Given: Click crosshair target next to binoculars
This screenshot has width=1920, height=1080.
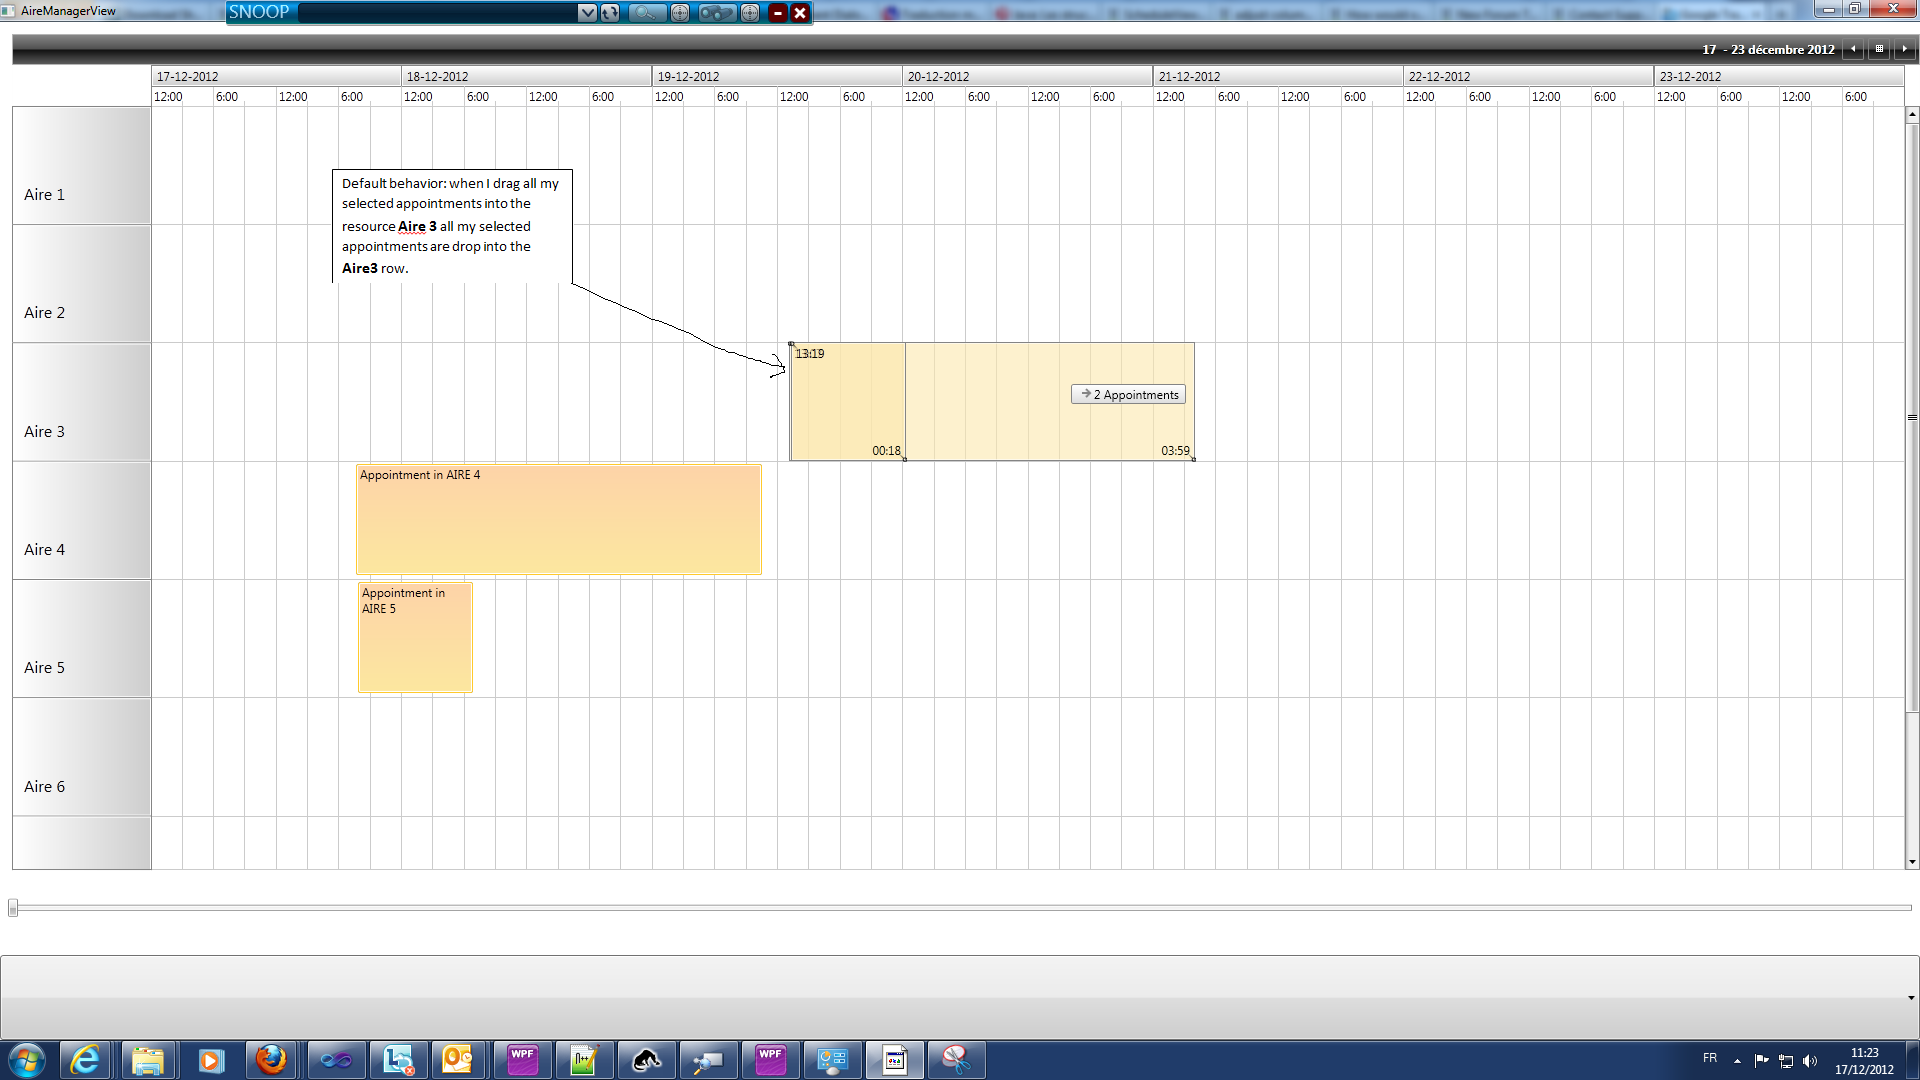Looking at the screenshot, I should (x=750, y=13).
